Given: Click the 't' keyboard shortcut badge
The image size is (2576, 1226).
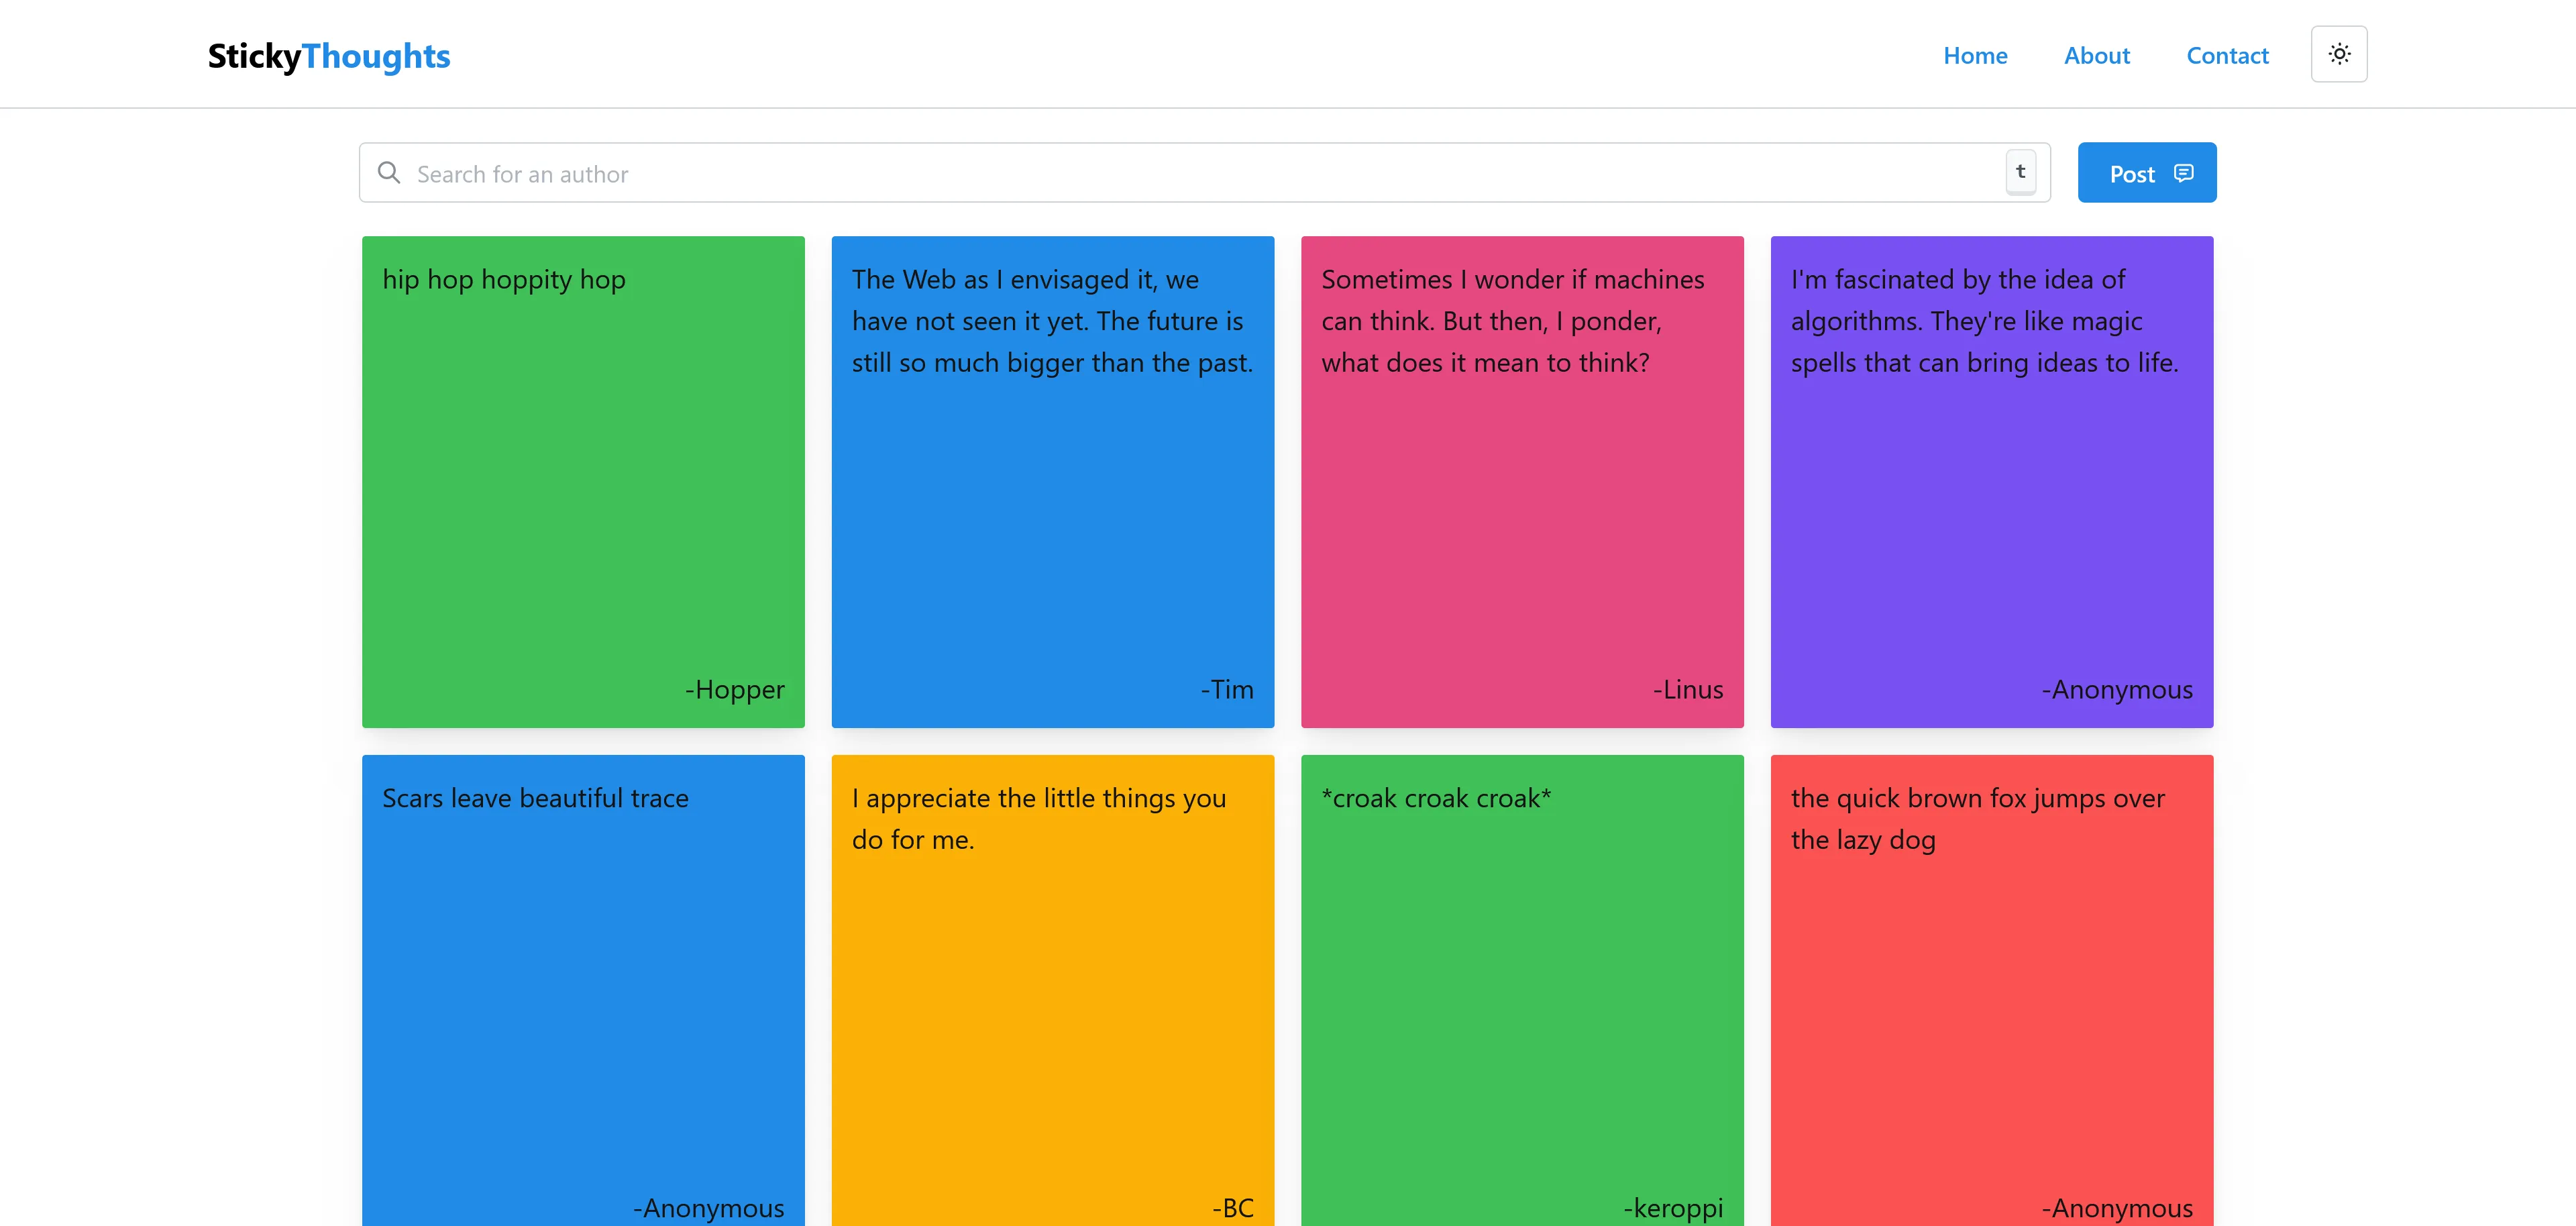Looking at the screenshot, I should (x=2020, y=172).
